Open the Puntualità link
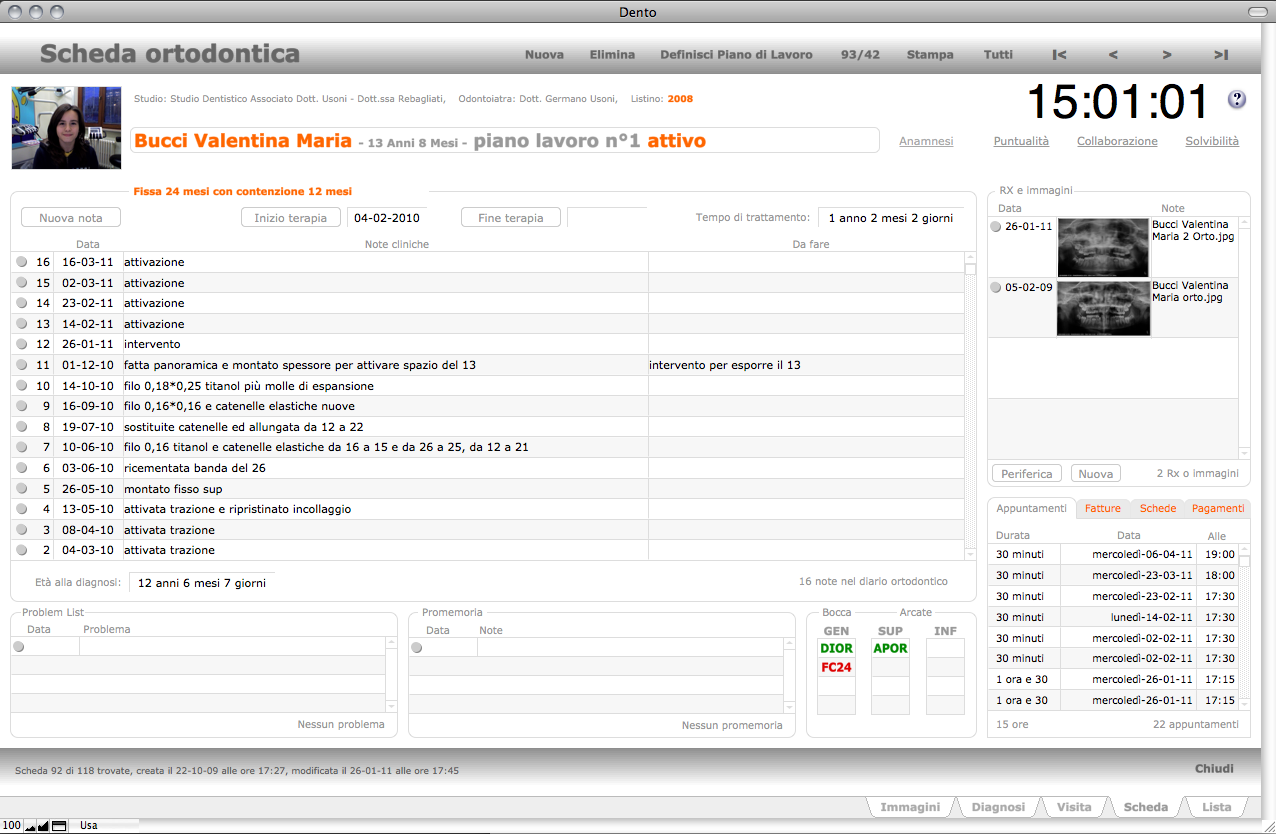 tap(1021, 141)
